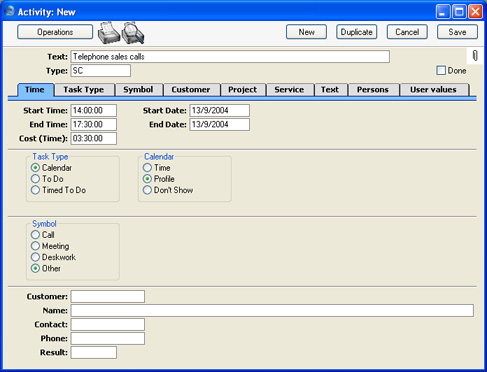Click the paperclip attachments icon
Screen dimensions: 487x372
click(x=475, y=56)
